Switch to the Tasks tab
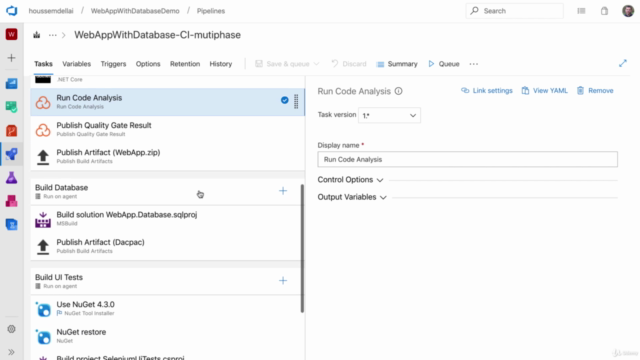Screen dimensions: 640x360 (x=43, y=64)
